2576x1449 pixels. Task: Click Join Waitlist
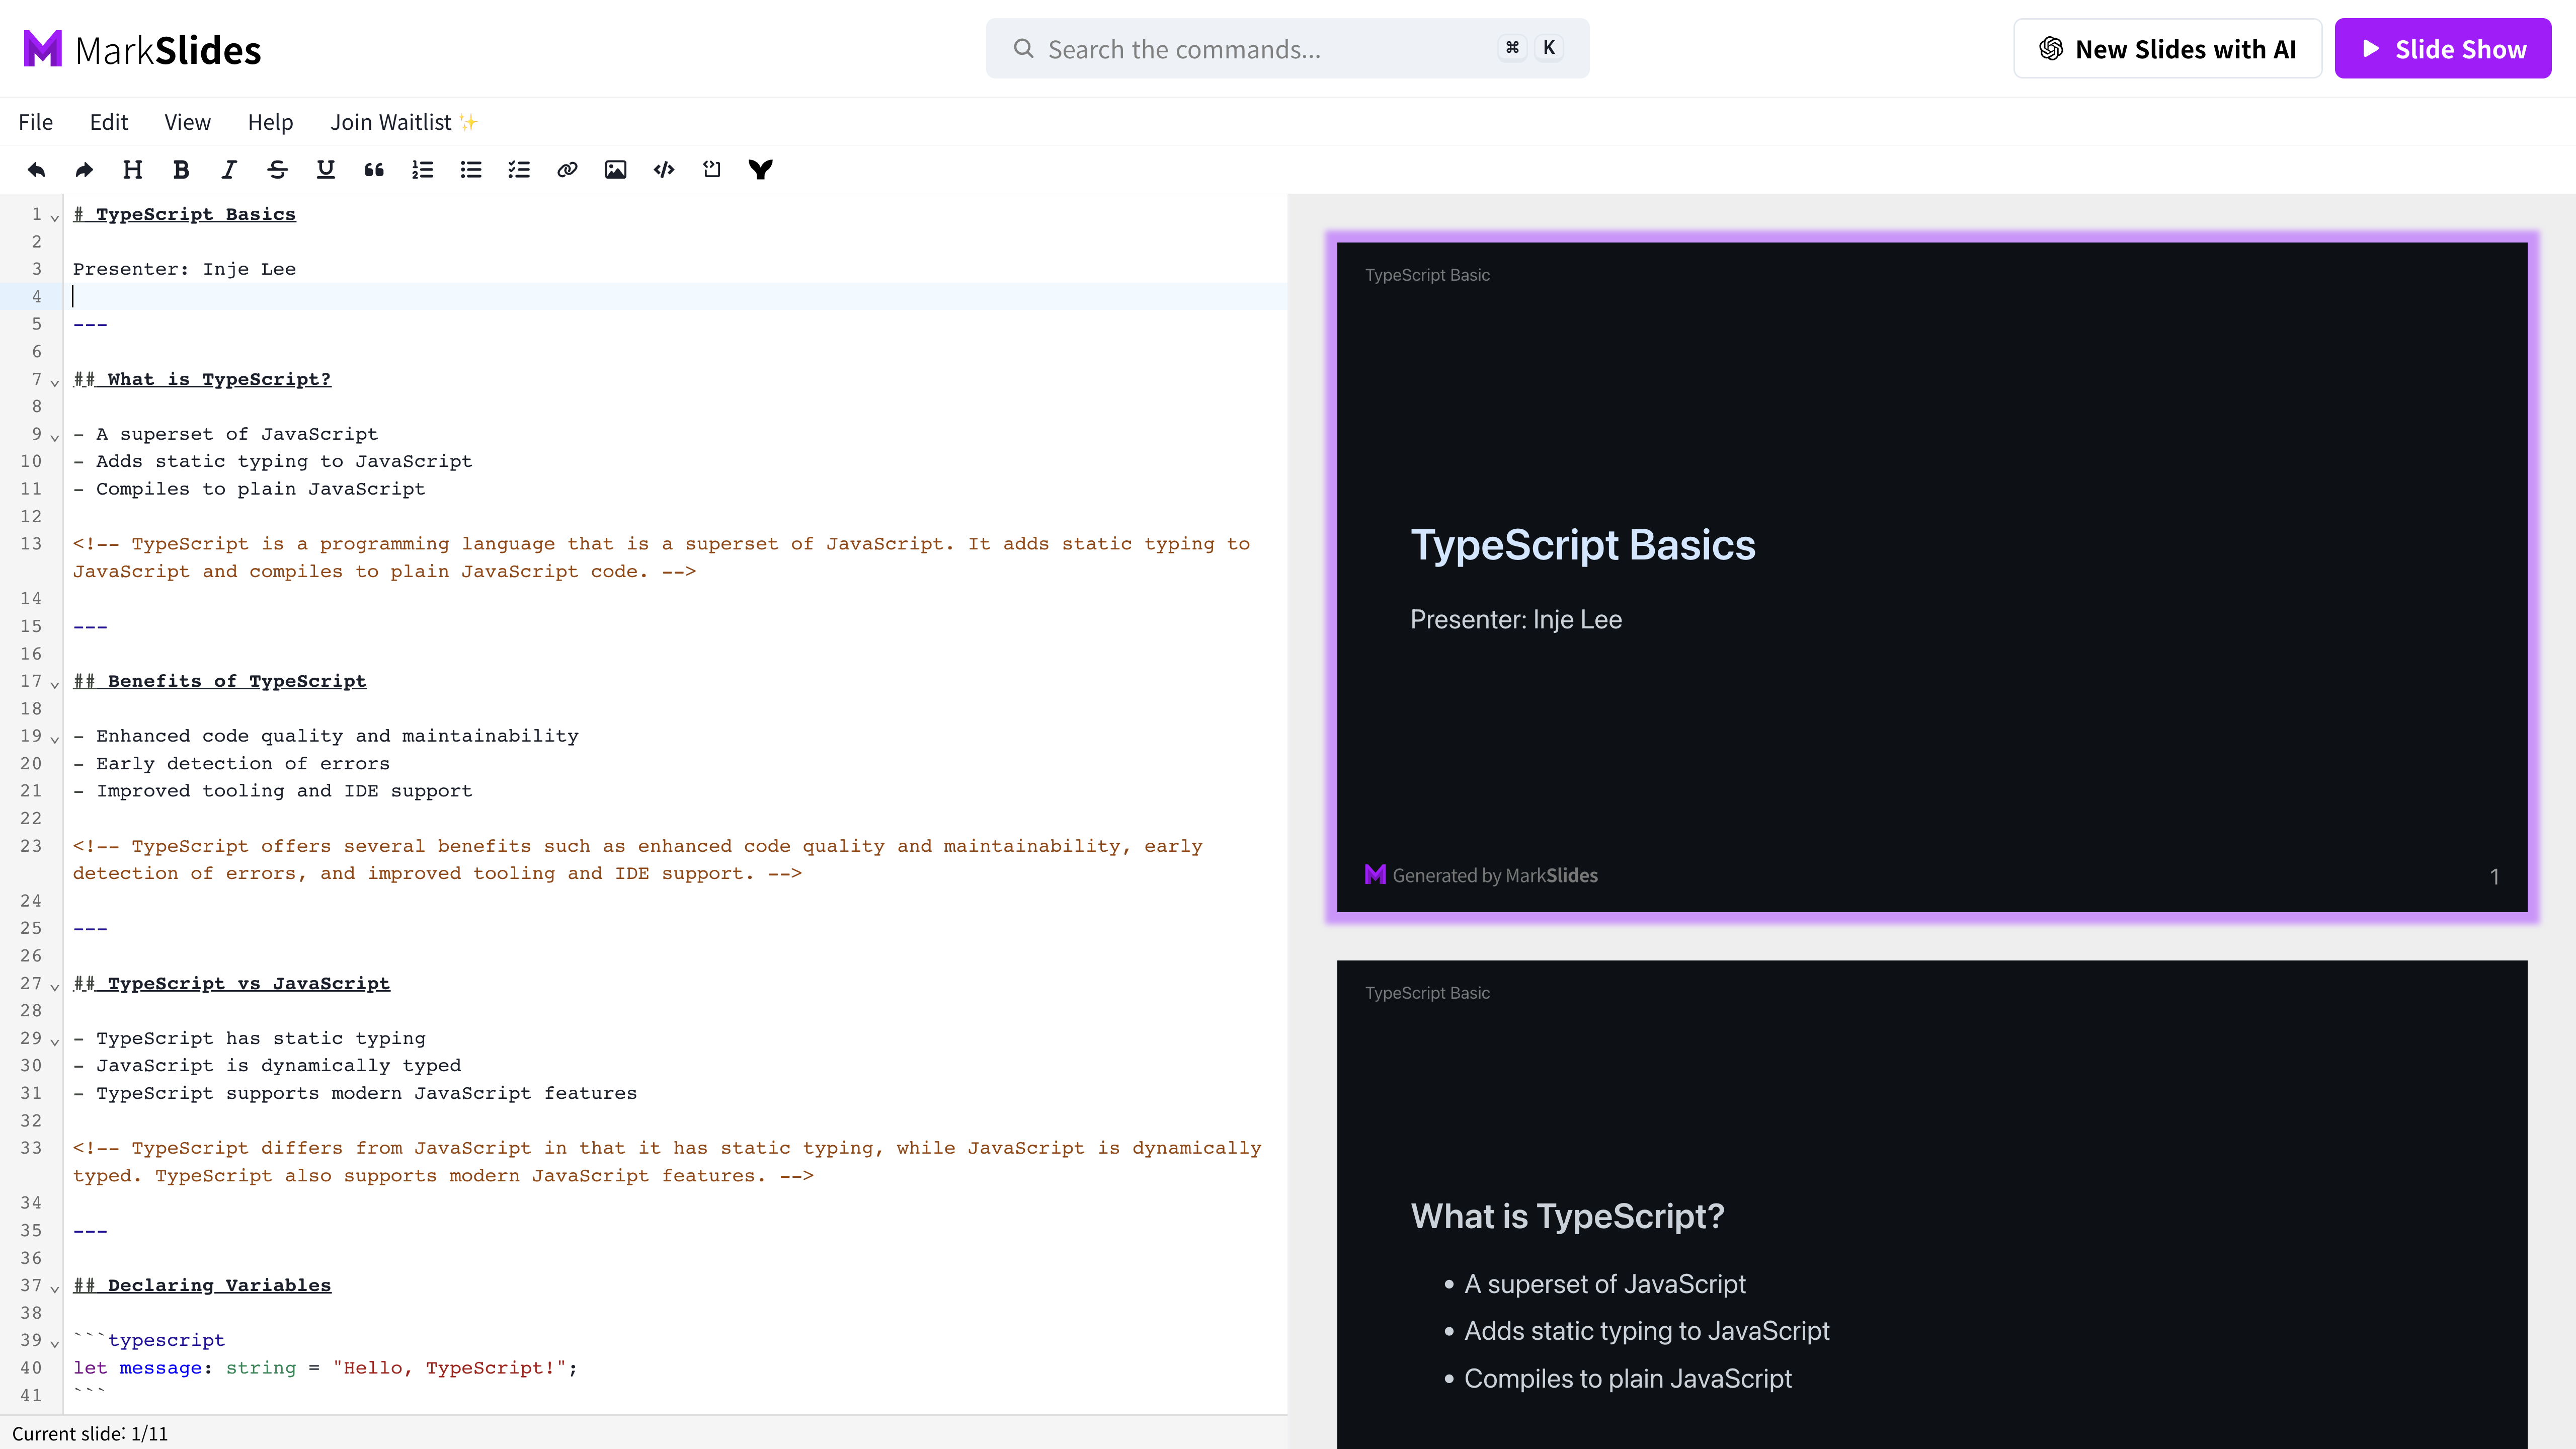point(404,122)
